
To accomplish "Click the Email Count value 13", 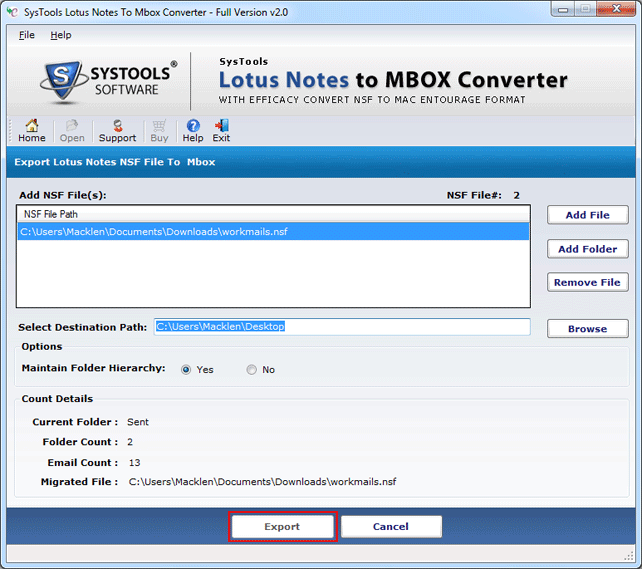I will [134, 463].
